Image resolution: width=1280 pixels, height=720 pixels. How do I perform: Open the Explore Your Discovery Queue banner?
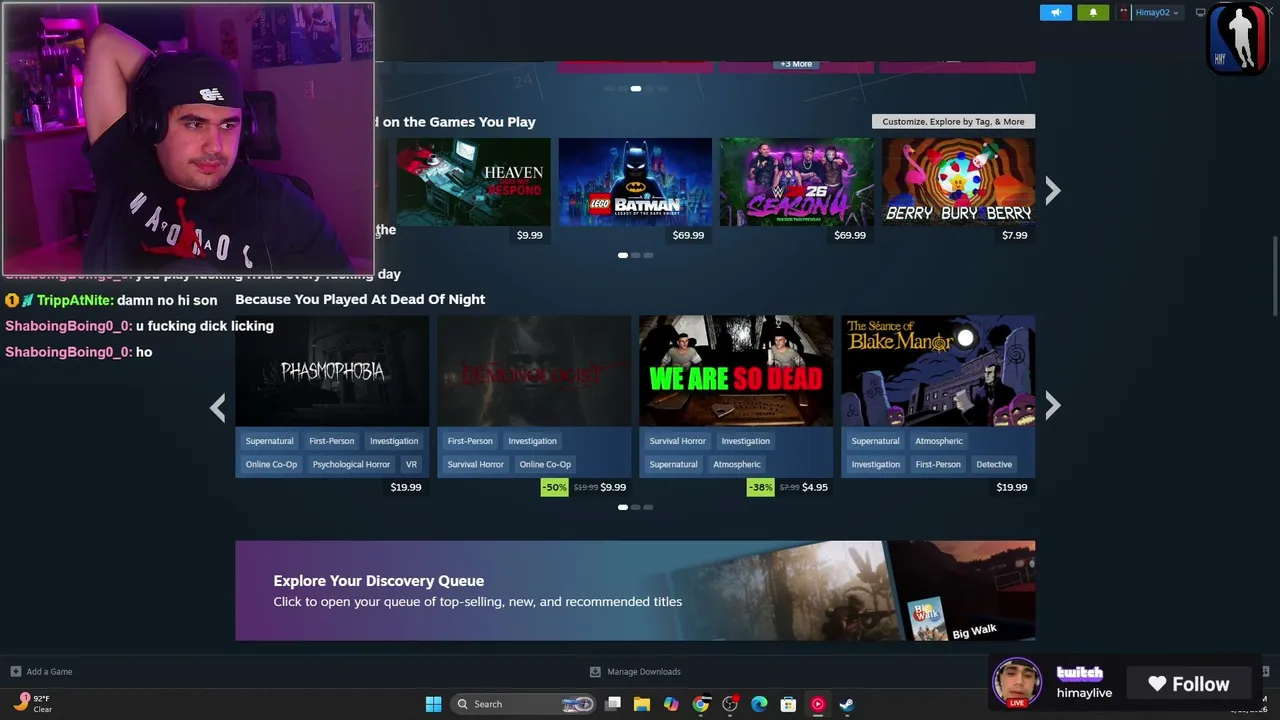click(635, 591)
